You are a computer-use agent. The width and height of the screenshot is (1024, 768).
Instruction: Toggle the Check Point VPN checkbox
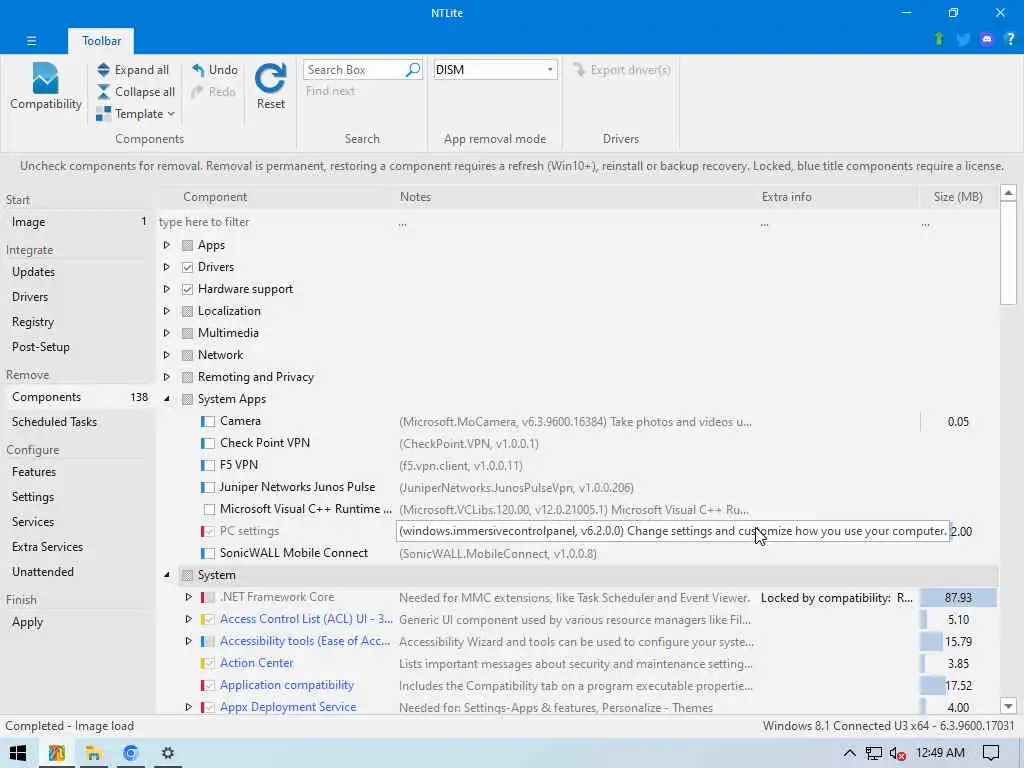pos(209,443)
